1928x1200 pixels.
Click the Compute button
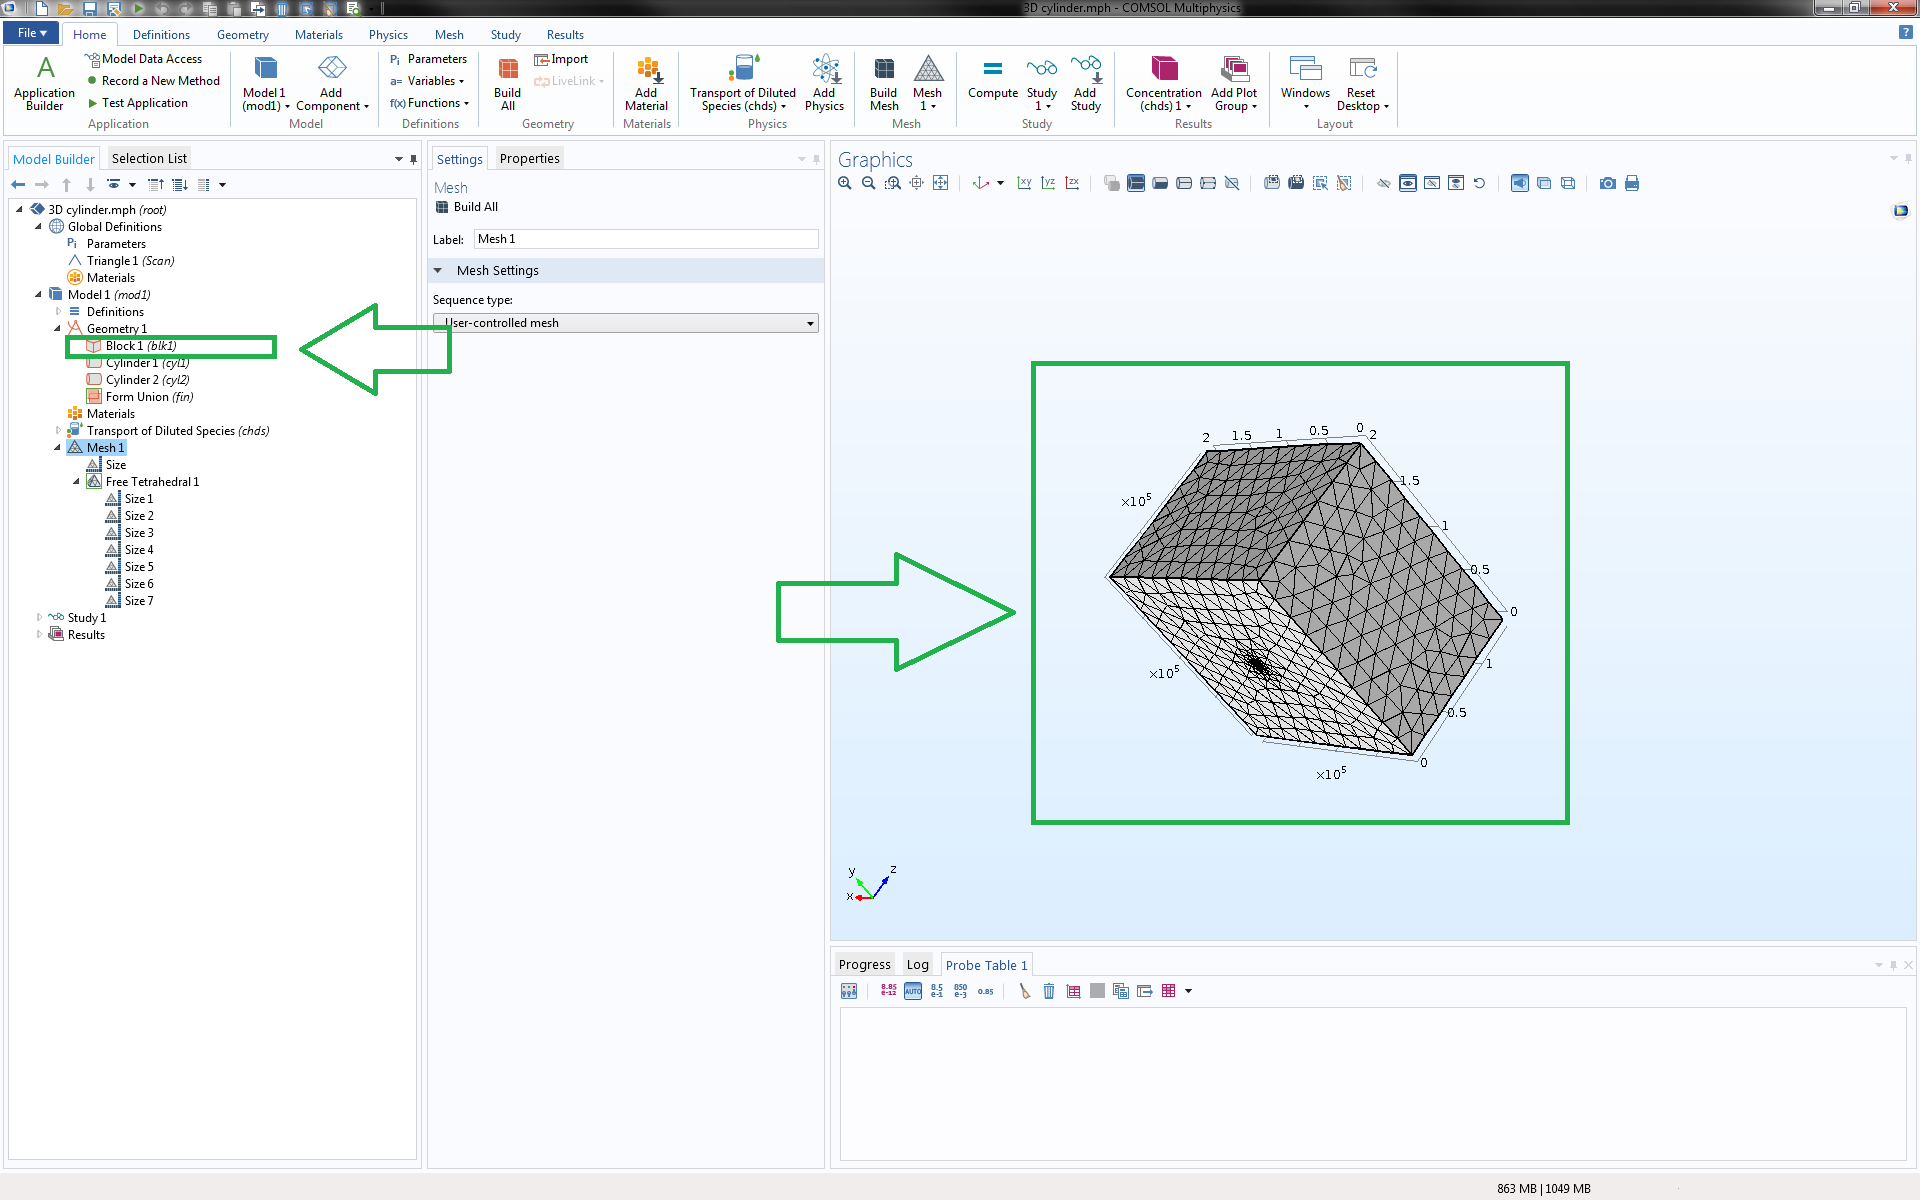[x=995, y=80]
